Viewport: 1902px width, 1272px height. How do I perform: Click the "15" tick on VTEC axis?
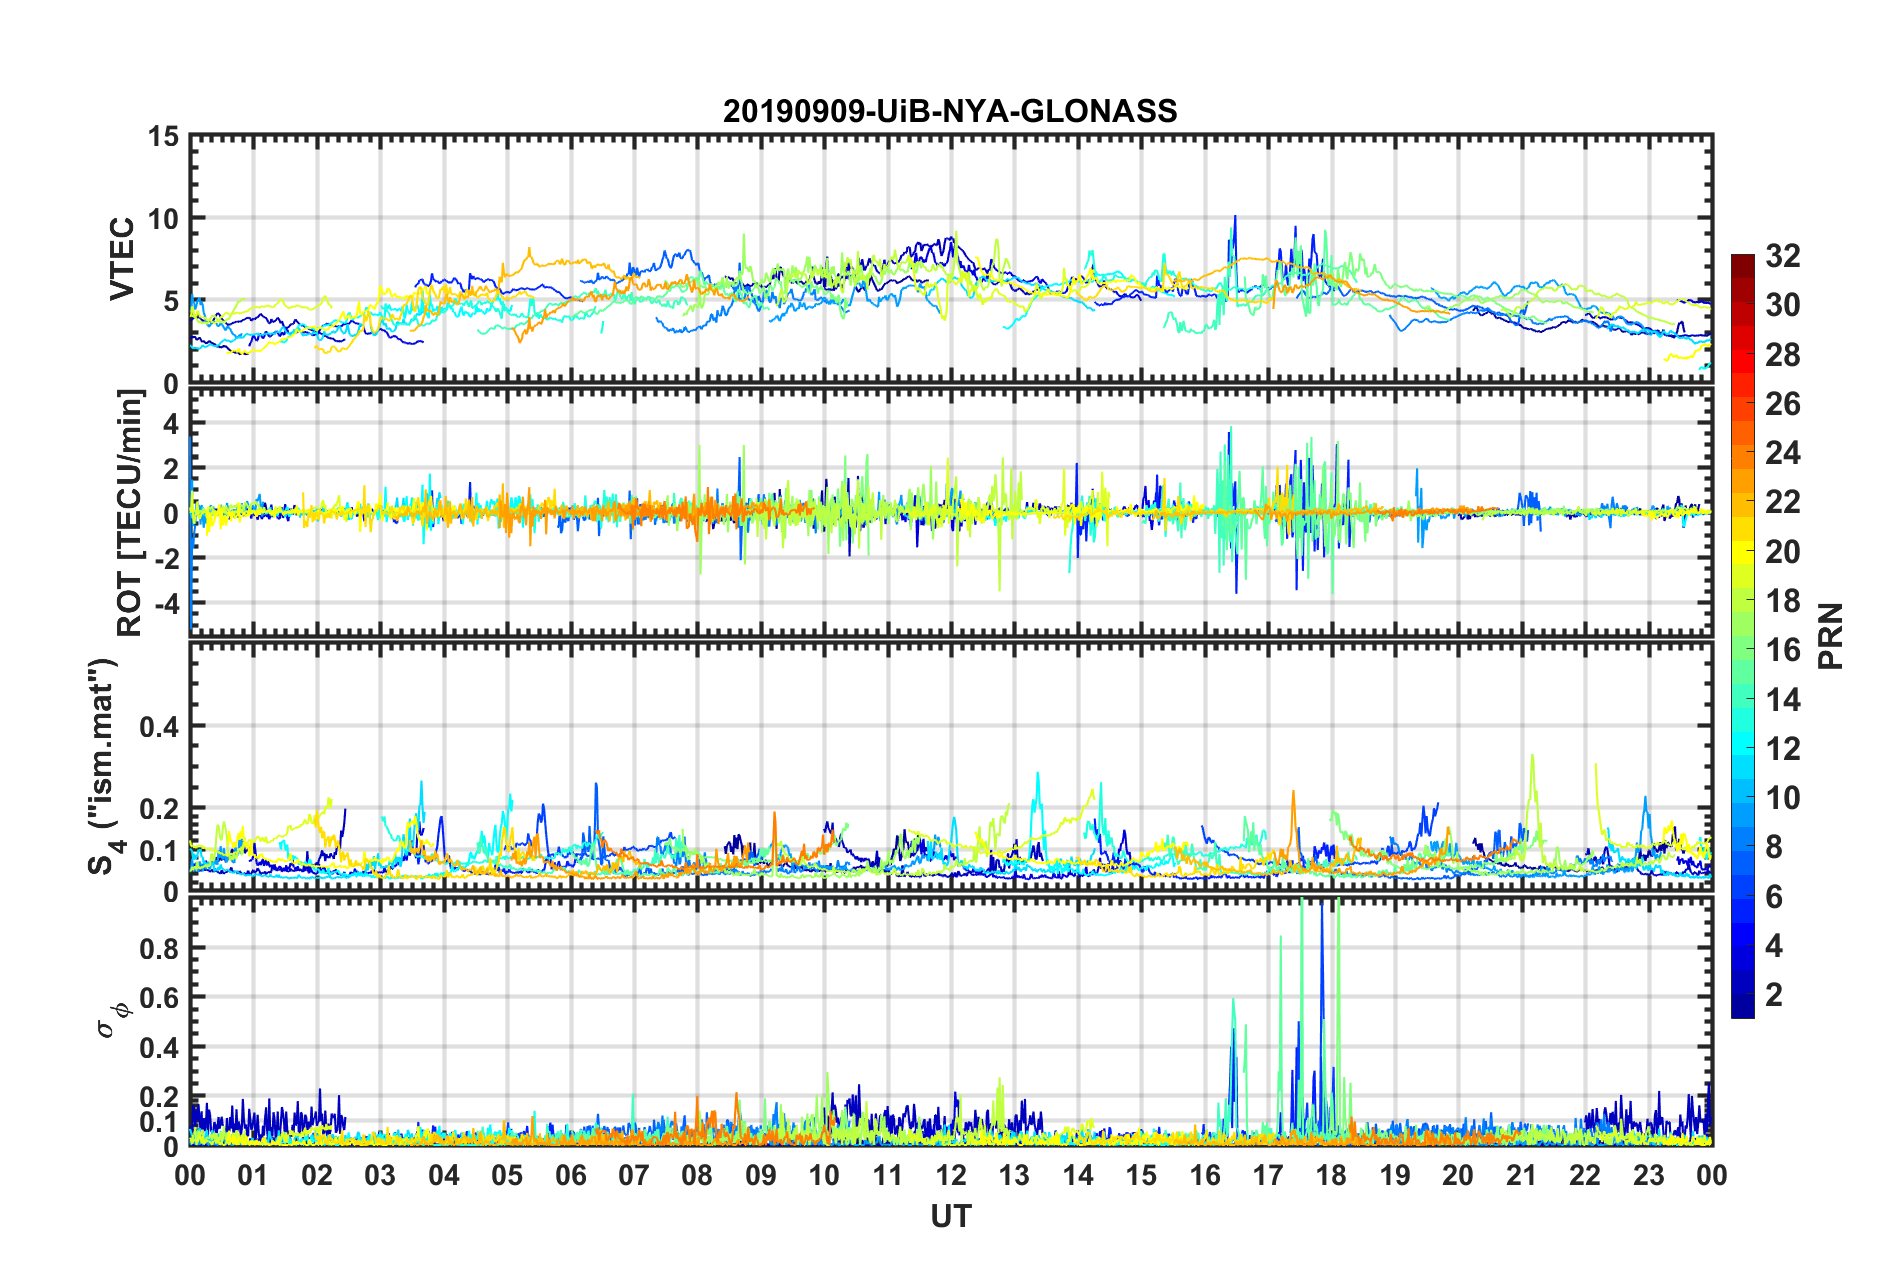click(x=162, y=136)
